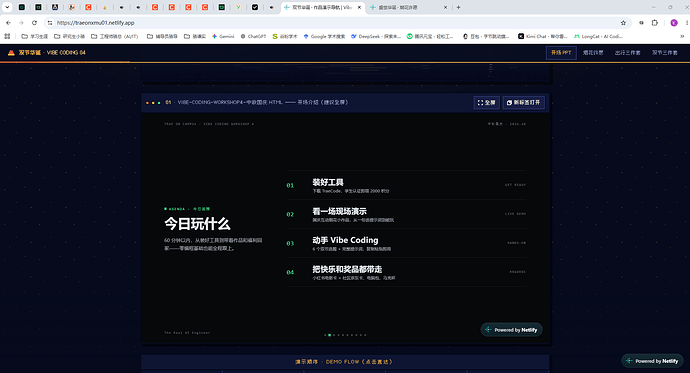Viewport: 690px width, 373px height.
Task: Open the apps grid icon in bookmarks bar
Action: click(x=7, y=37)
